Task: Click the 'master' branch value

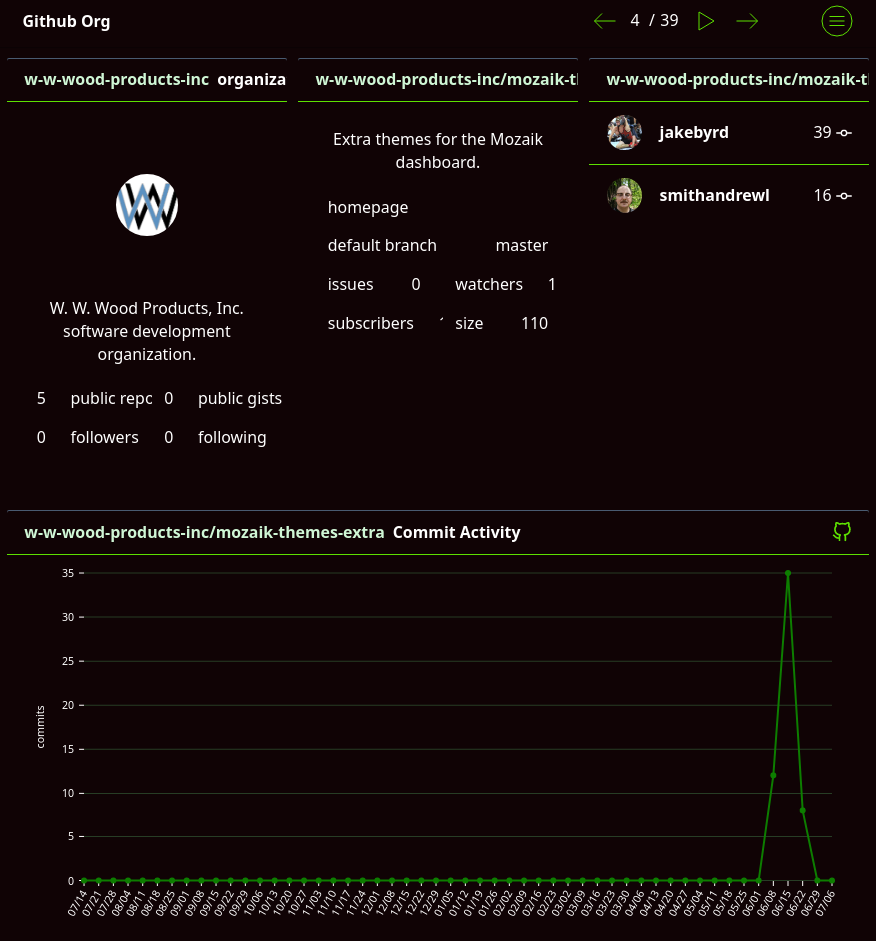Action: coord(521,245)
